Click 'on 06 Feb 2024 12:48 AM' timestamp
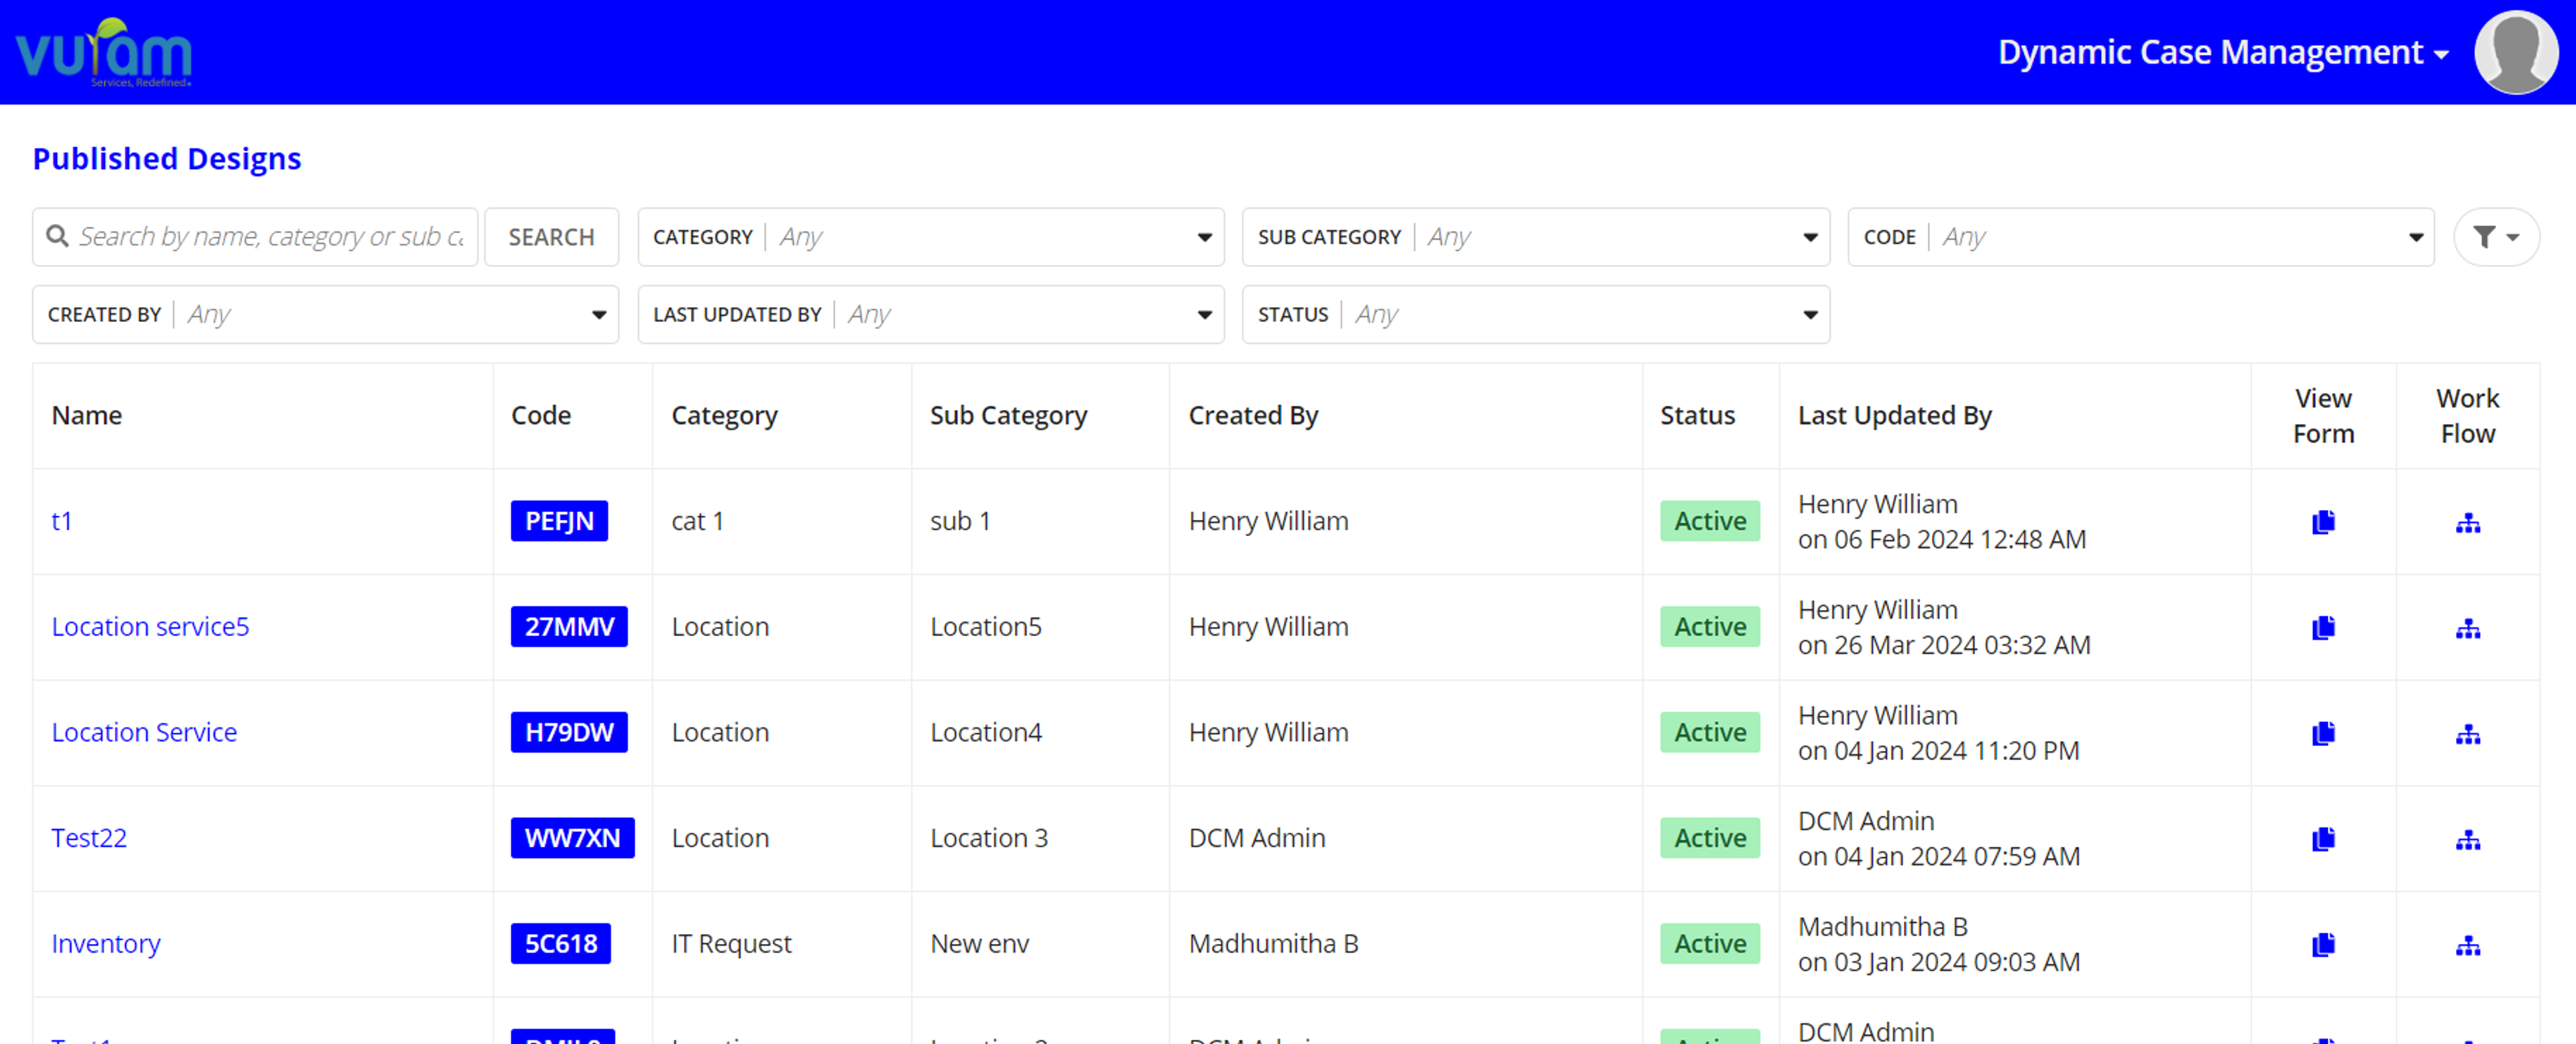Viewport: 2576px width, 1044px height. point(1942,540)
